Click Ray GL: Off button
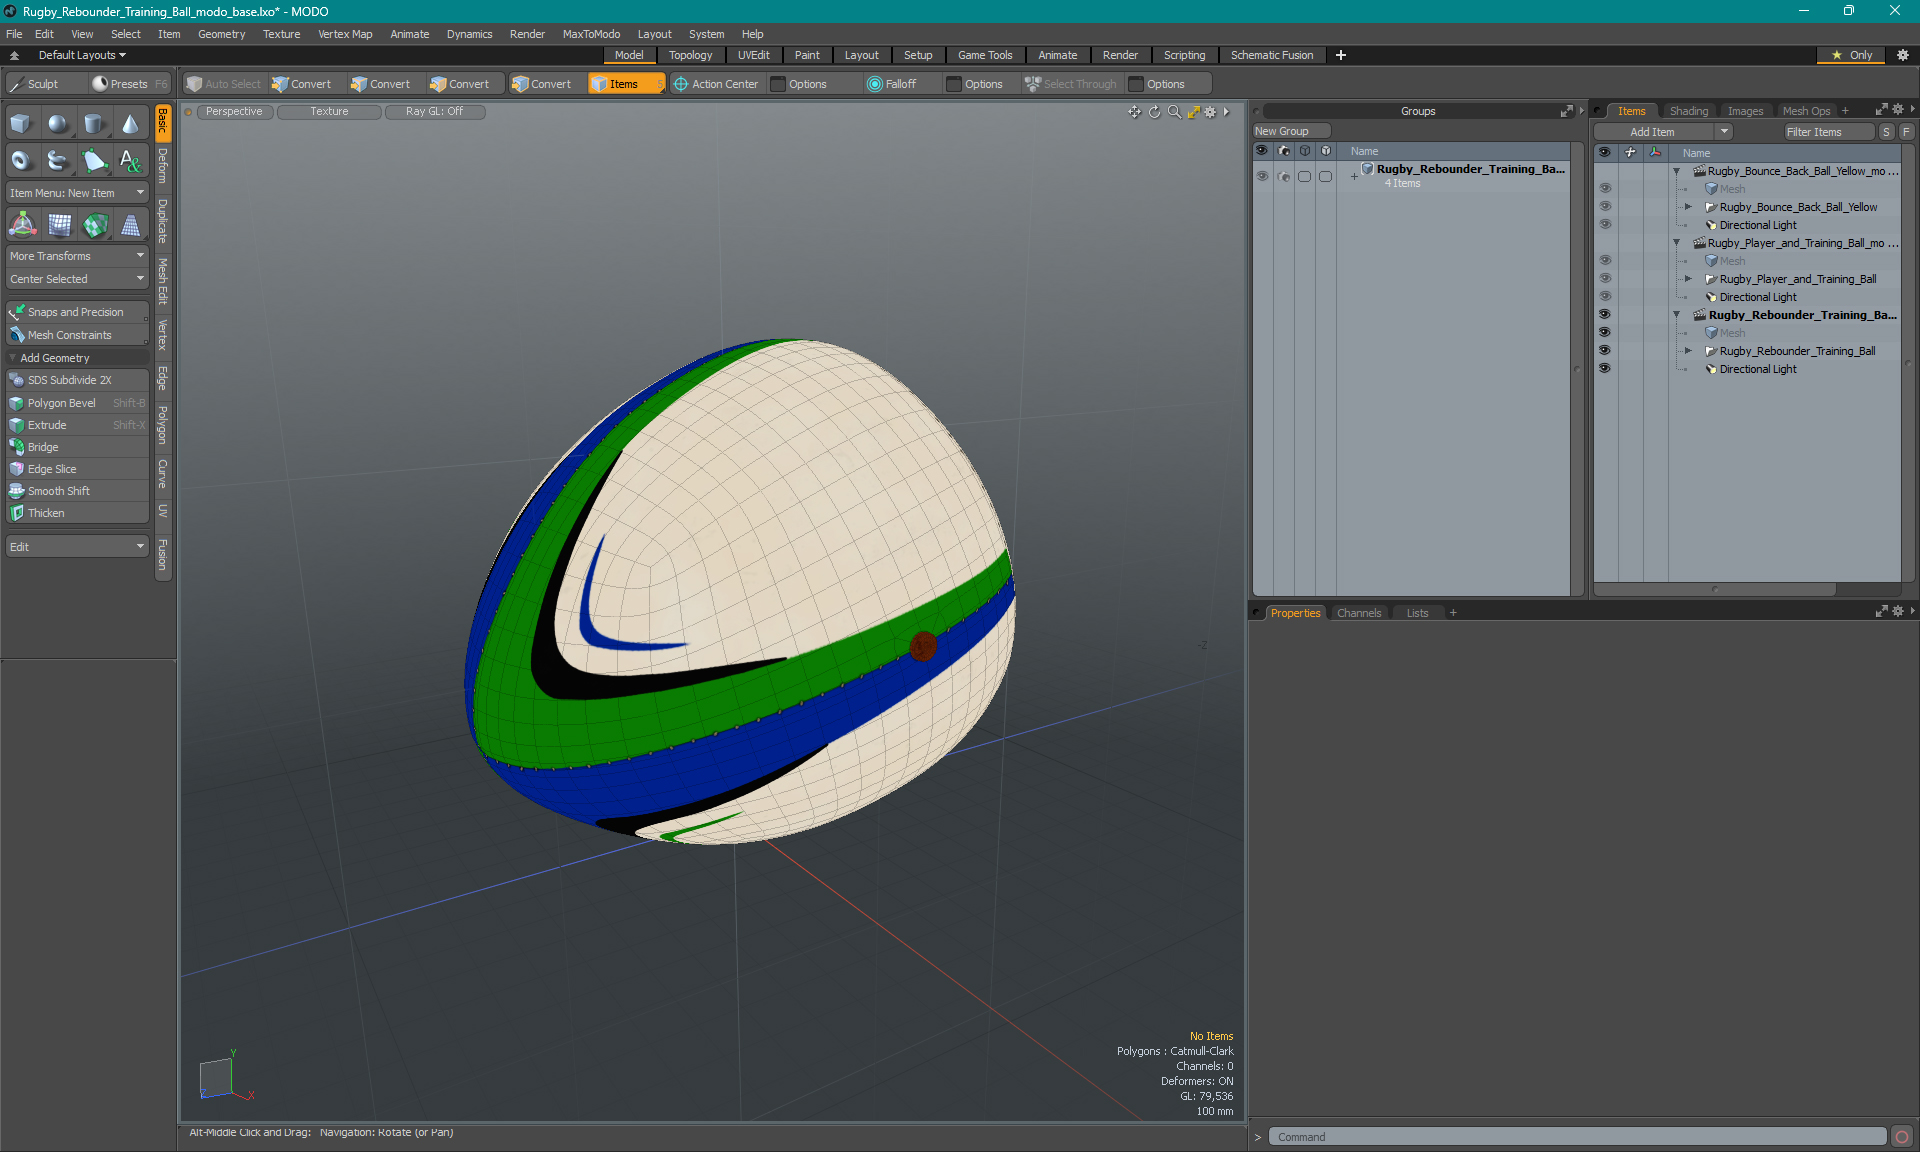This screenshot has width=1920, height=1152. [435, 112]
